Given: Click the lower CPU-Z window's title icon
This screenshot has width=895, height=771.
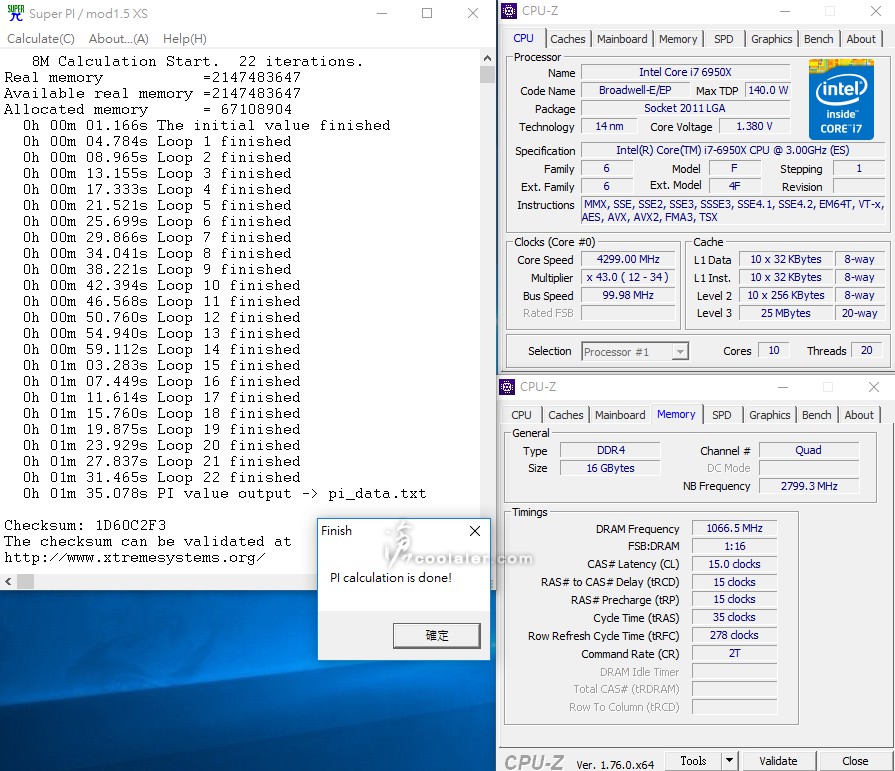Looking at the screenshot, I should click(509, 387).
